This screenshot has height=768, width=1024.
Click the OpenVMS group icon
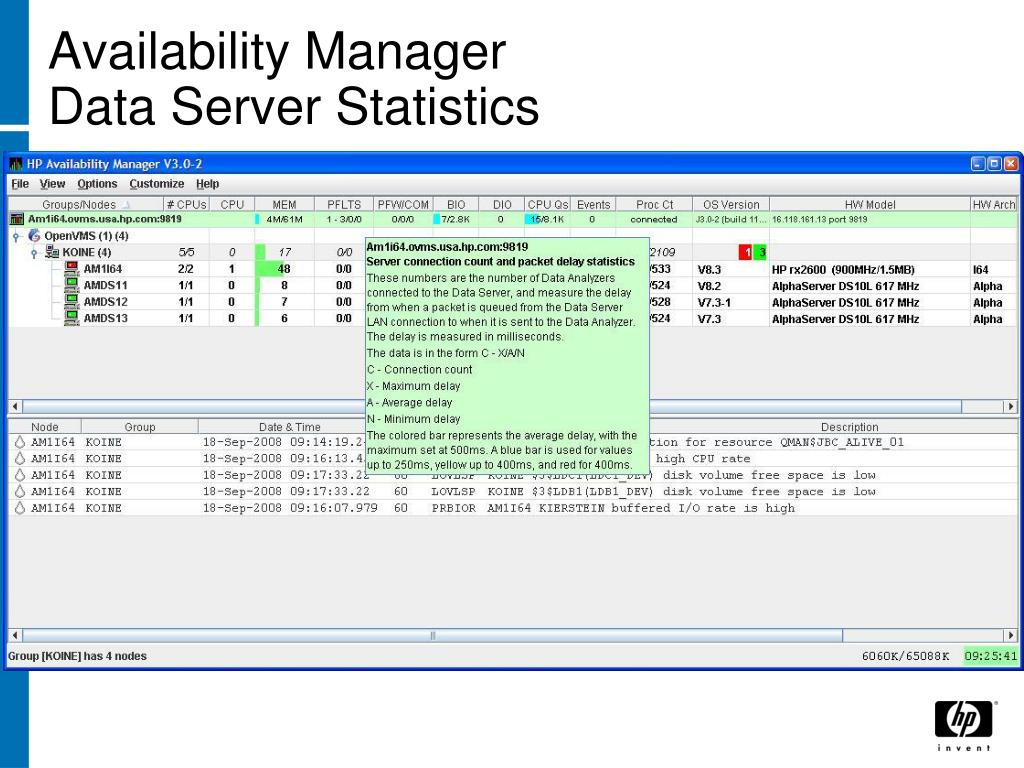(35, 236)
